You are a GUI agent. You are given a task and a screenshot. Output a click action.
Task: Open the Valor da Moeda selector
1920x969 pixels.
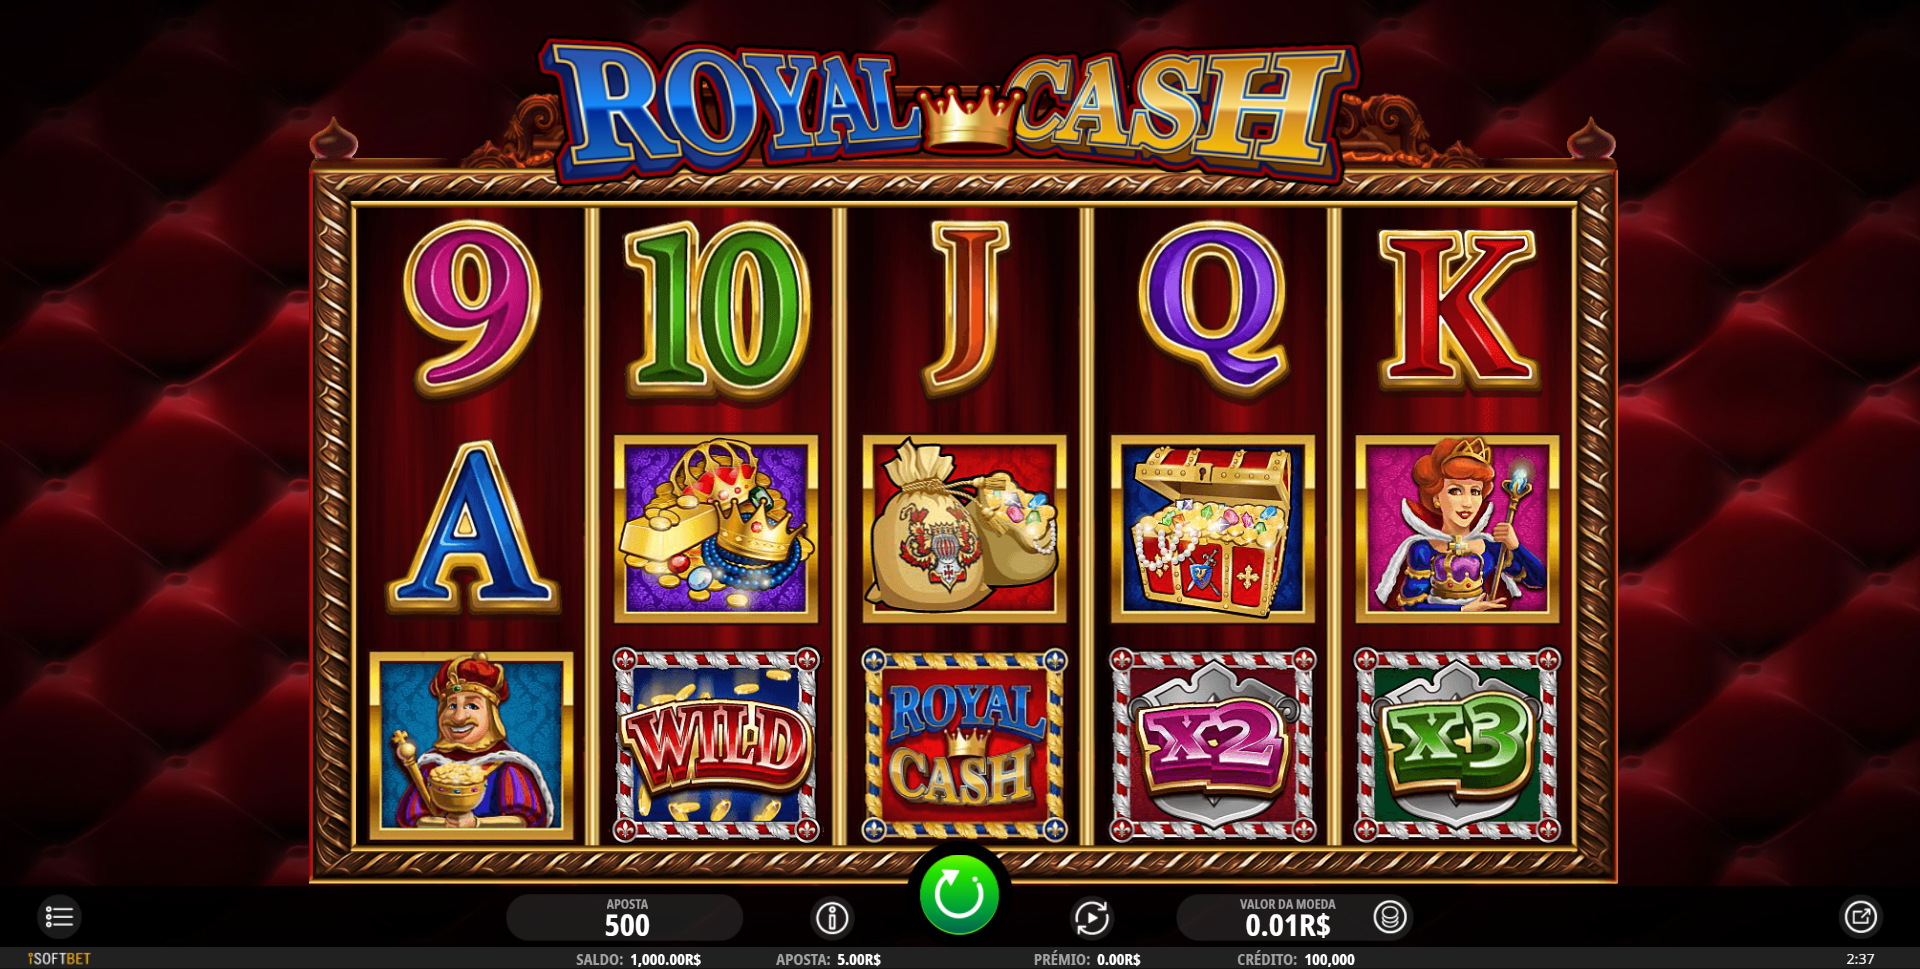point(1287,917)
